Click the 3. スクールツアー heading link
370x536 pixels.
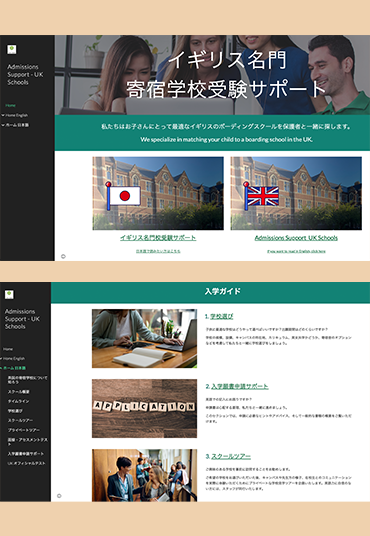coord(231,456)
